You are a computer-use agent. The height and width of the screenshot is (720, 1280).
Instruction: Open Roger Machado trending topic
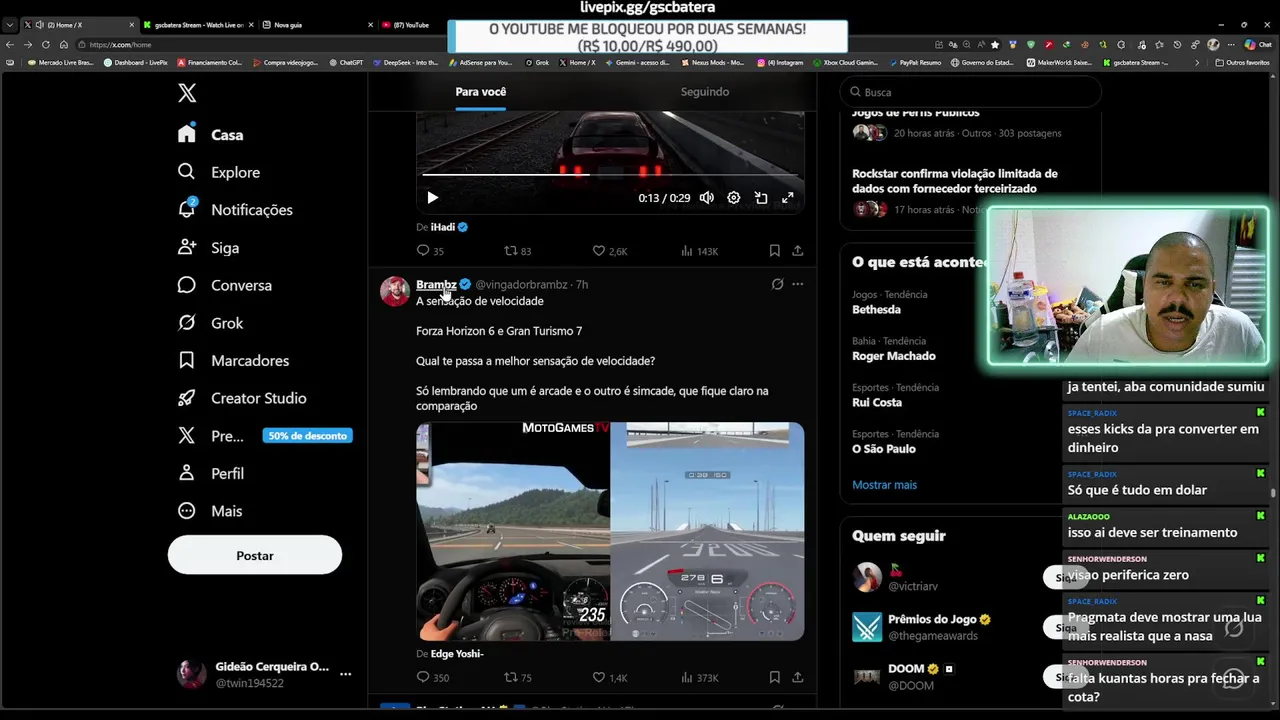pos(894,356)
